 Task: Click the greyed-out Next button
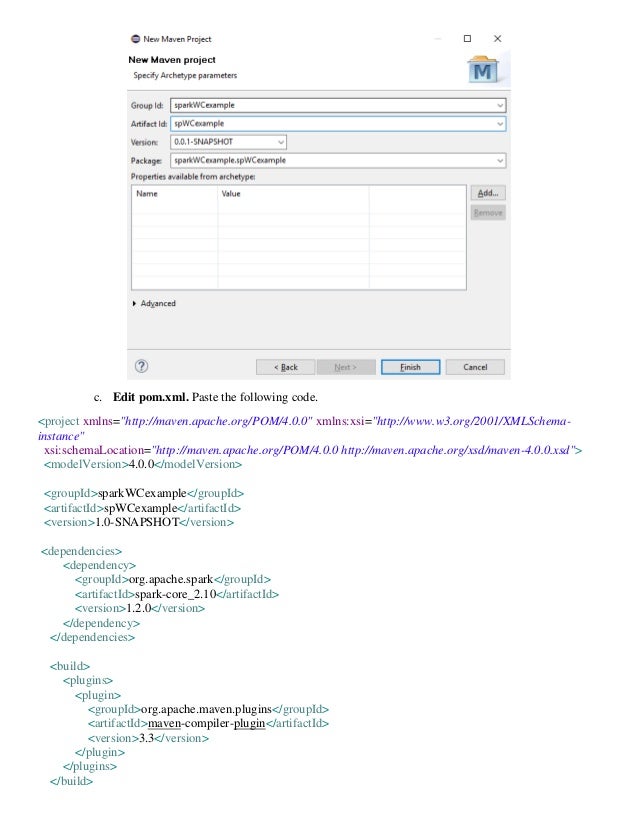(346, 367)
